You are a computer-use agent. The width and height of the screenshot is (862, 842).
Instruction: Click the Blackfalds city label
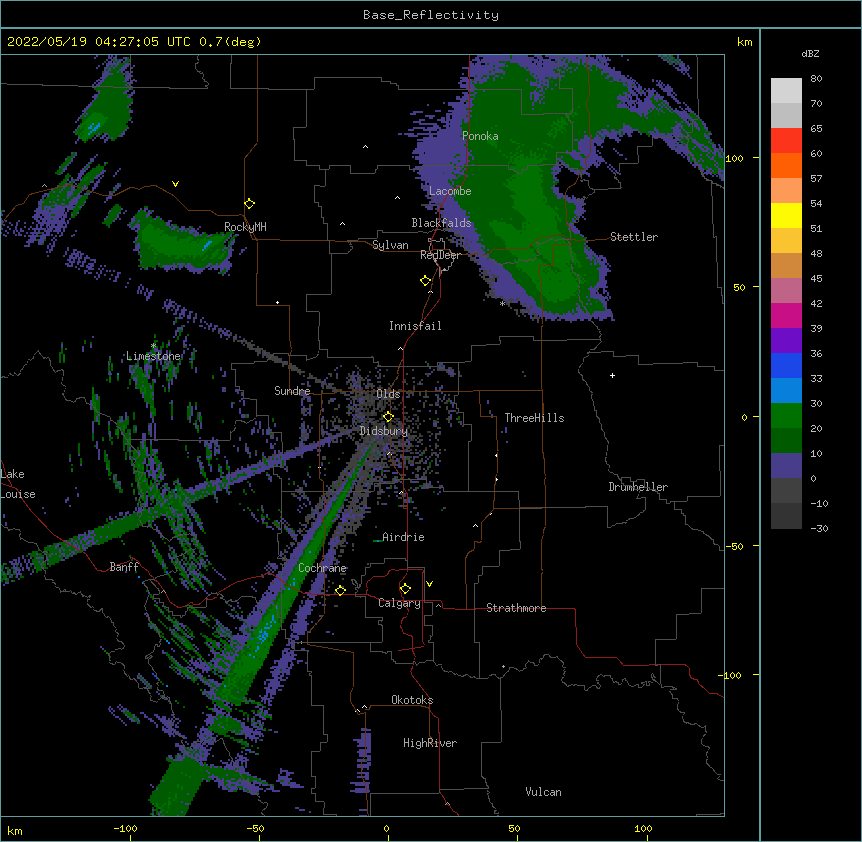click(441, 223)
